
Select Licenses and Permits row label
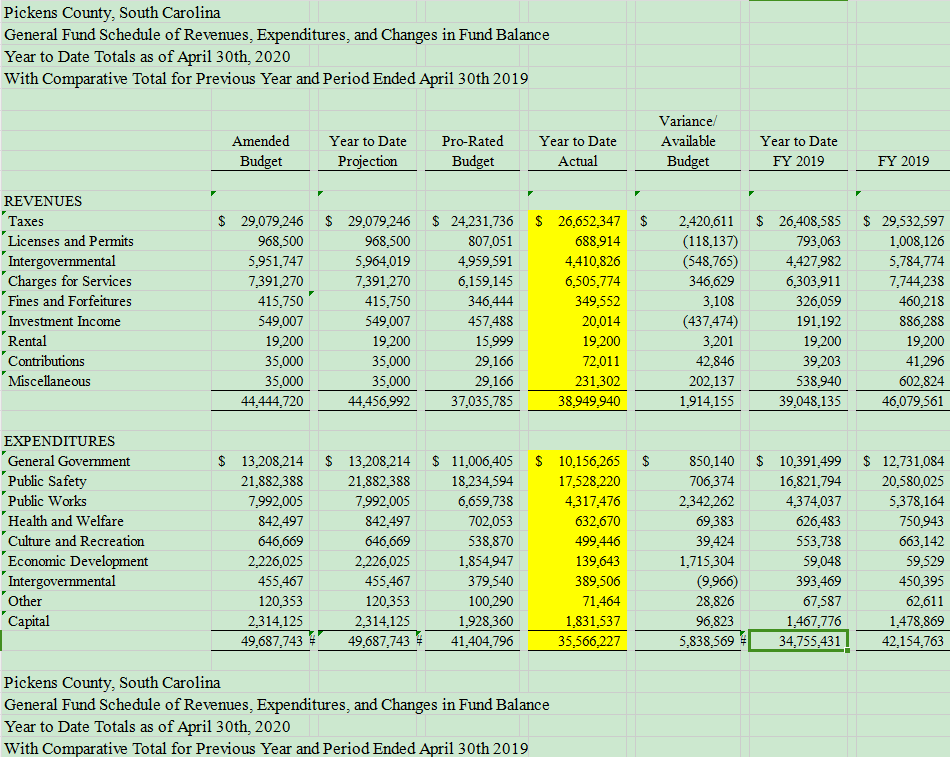(x=70, y=241)
